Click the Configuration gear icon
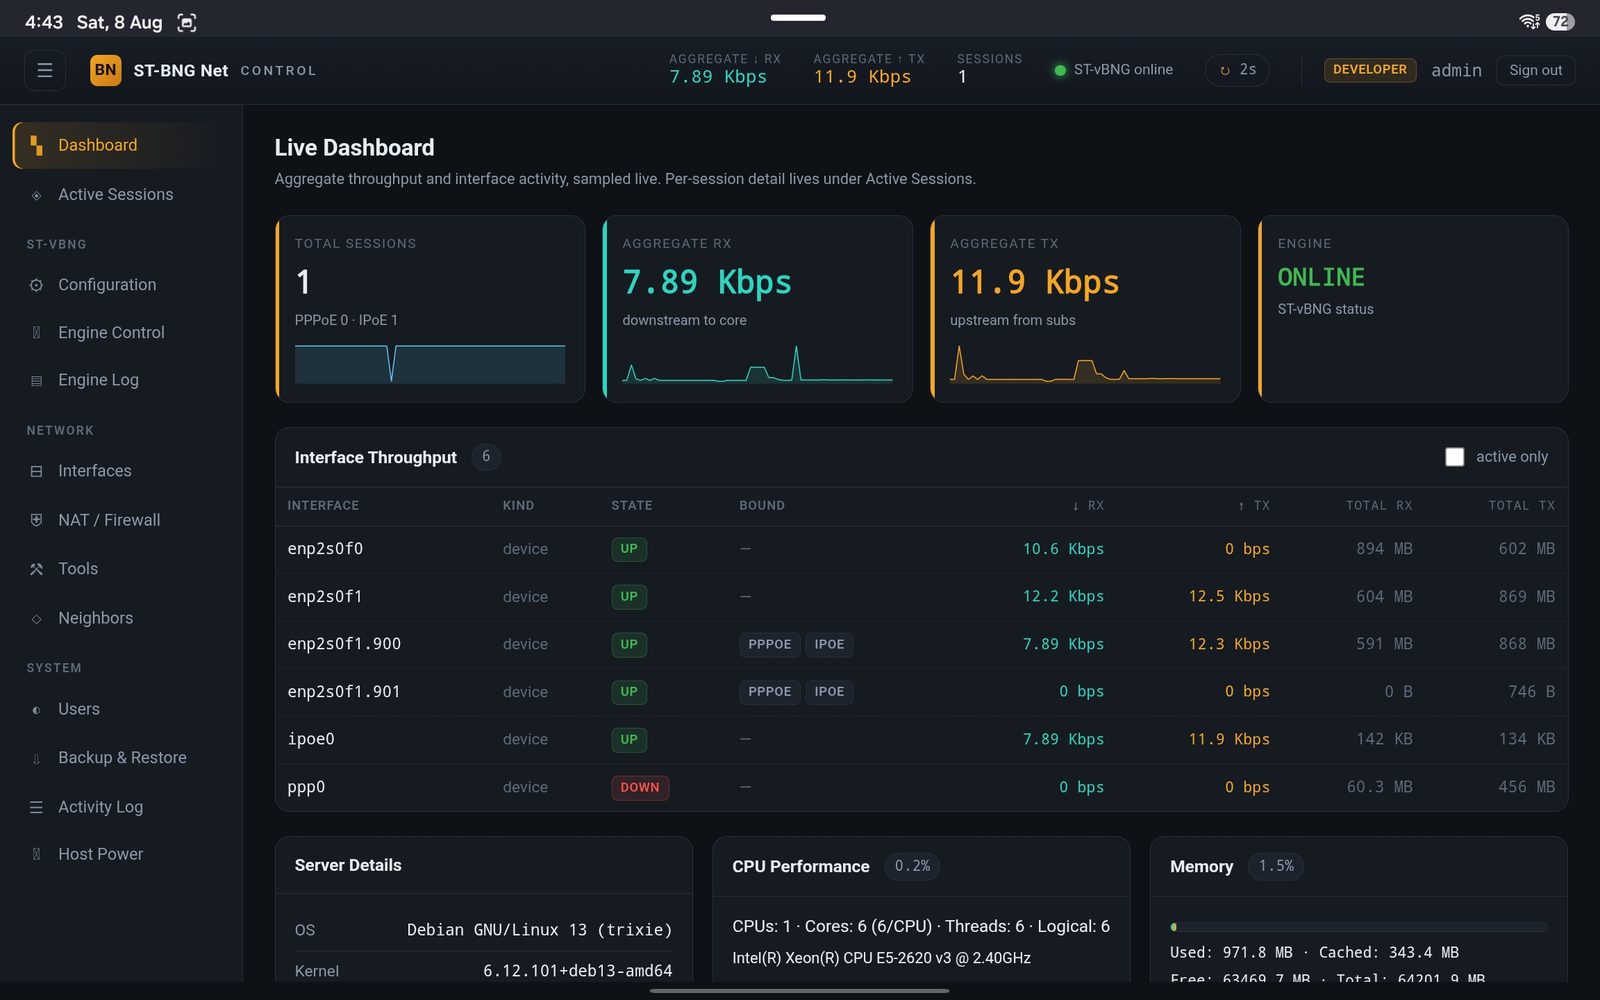Viewport: 1600px width, 1000px height. pyautogui.click(x=36, y=285)
